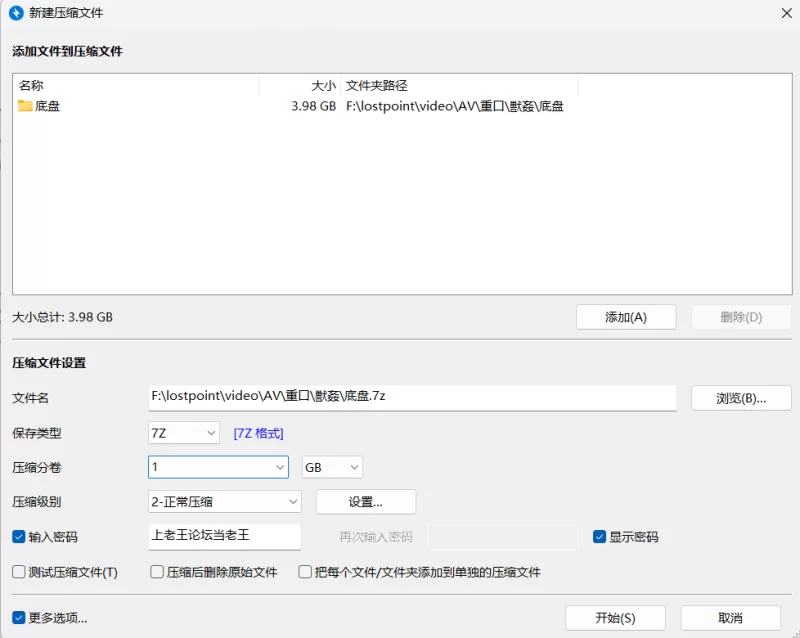Open the 保存类型 7Z dropdown
Viewport: 800px width, 638px height.
184,433
